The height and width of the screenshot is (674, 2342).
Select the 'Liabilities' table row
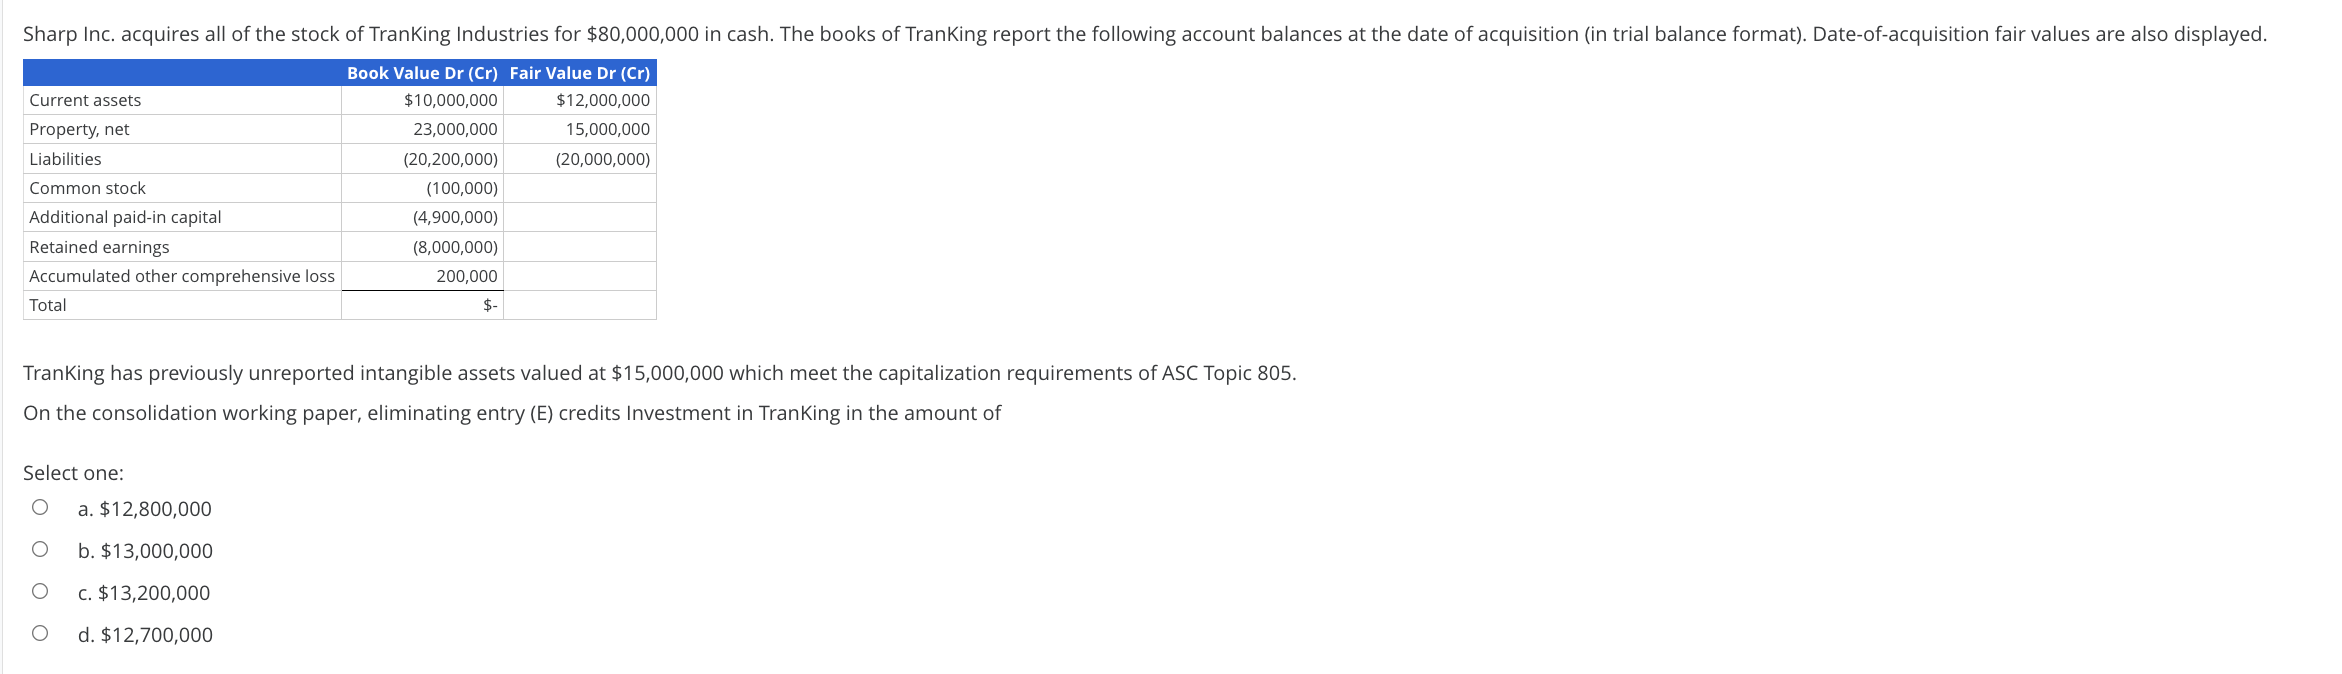65,158
